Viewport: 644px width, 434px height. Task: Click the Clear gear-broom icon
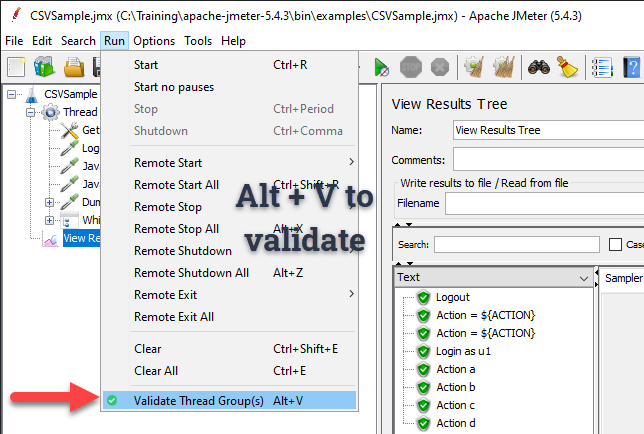click(x=474, y=67)
